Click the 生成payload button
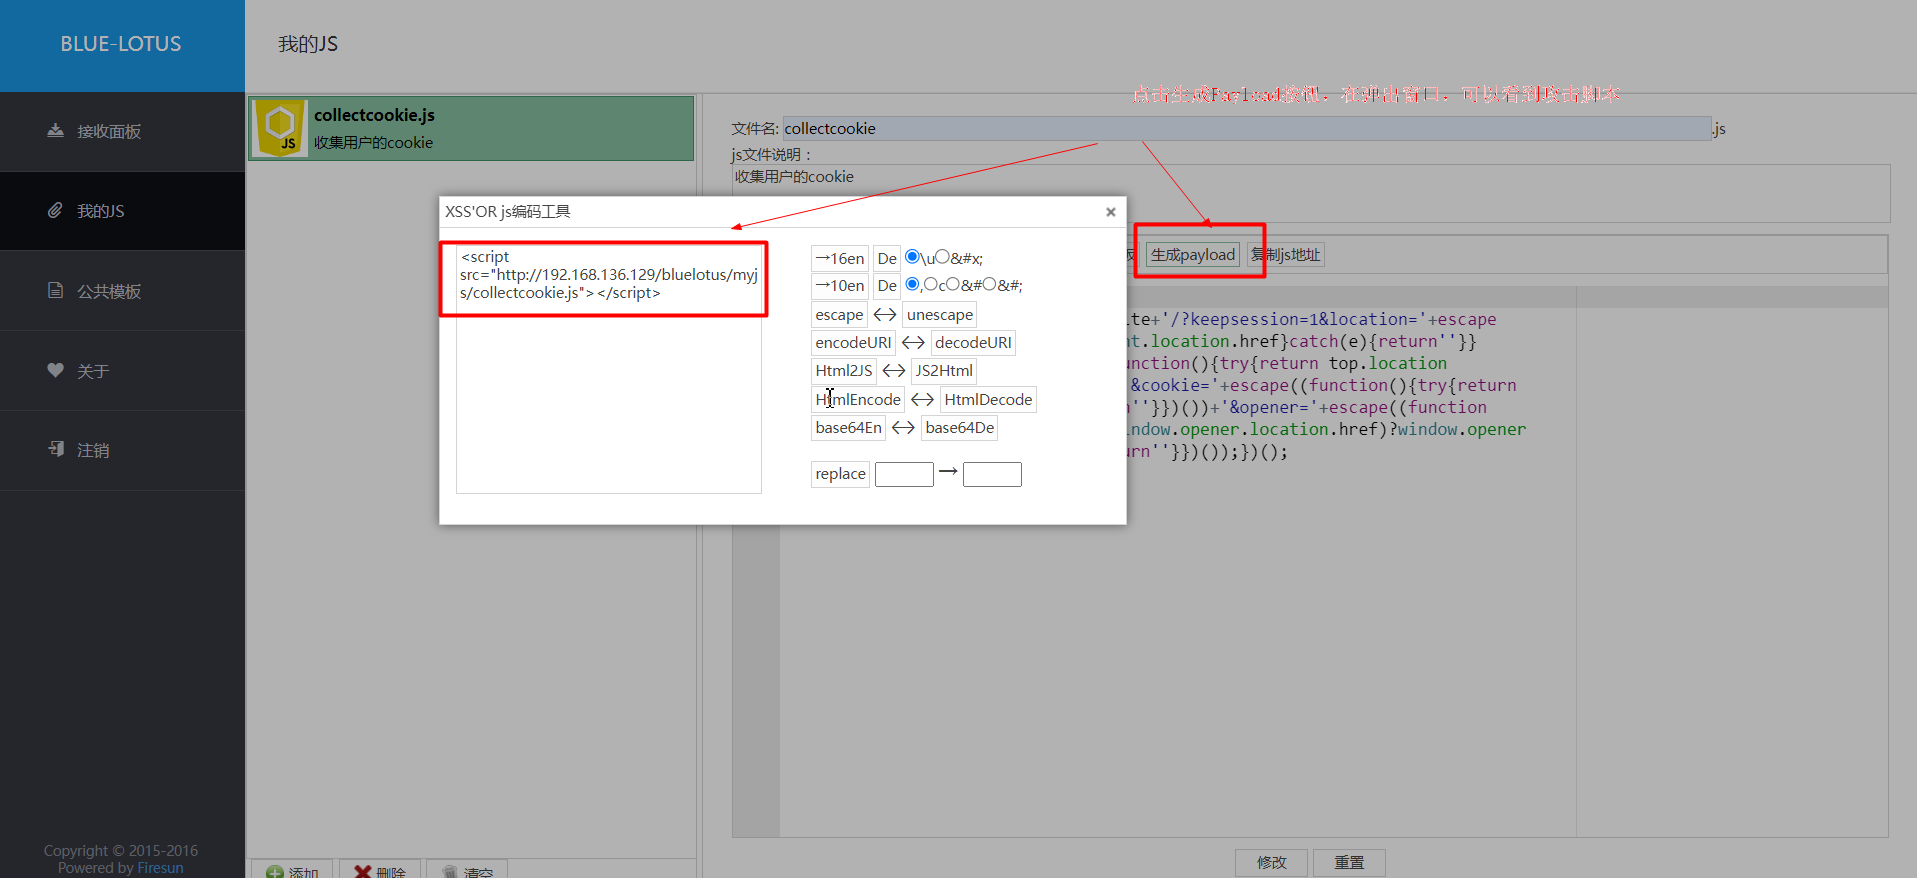This screenshot has width=1917, height=878. point(1193,255)
